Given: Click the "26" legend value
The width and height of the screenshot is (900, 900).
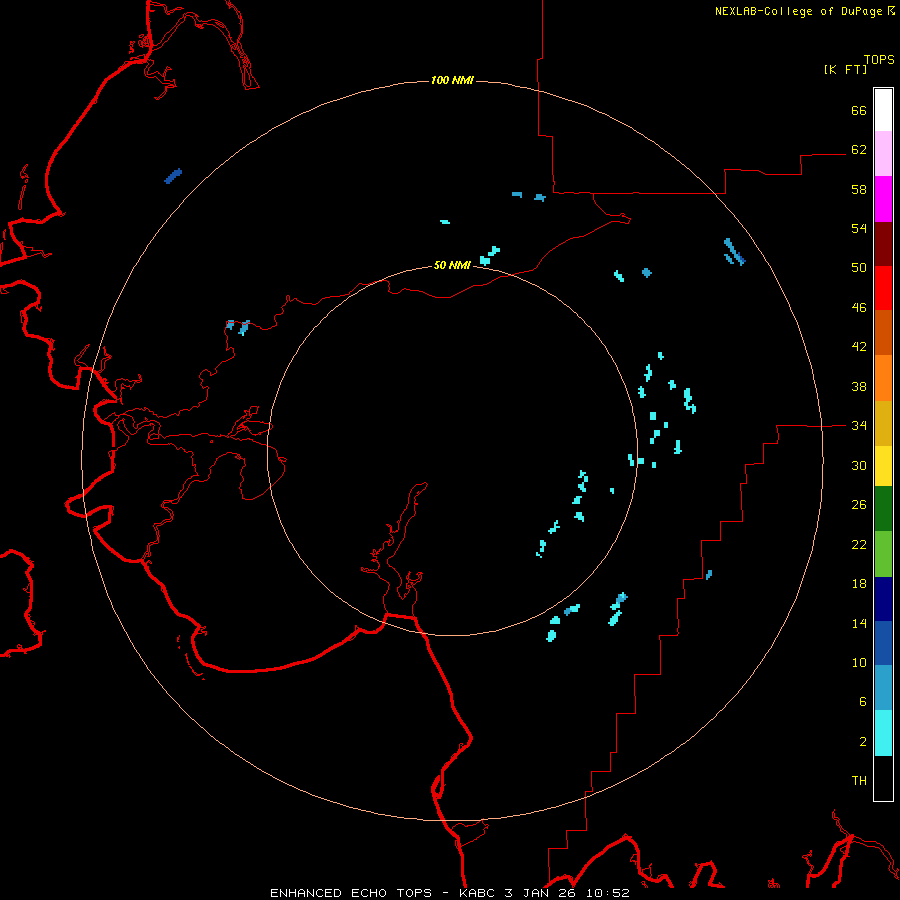Looking at the screenshot, I should pyautogui.click(x=859, y=505).
